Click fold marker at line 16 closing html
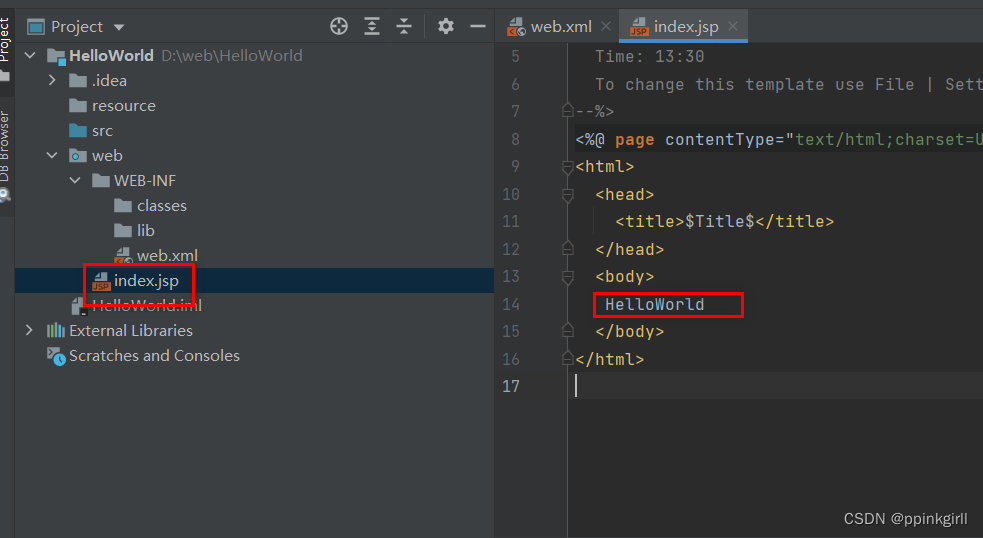 [567, 359]
